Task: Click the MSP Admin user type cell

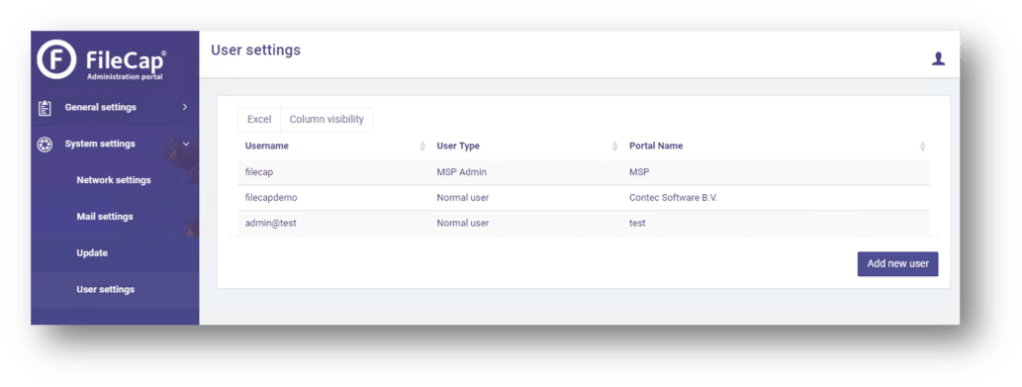Action: 461,172
